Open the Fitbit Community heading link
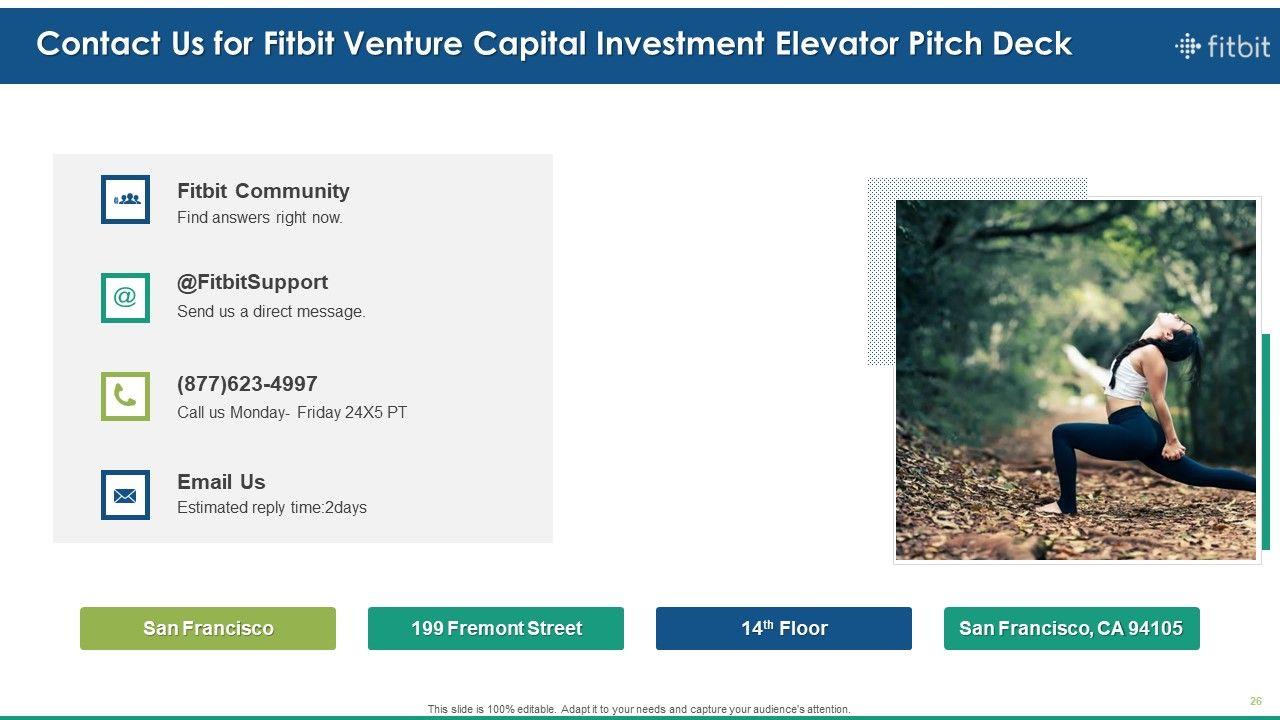Viewport: 1280px width, 720px height. pyautogui.click(x=263, y=191)
